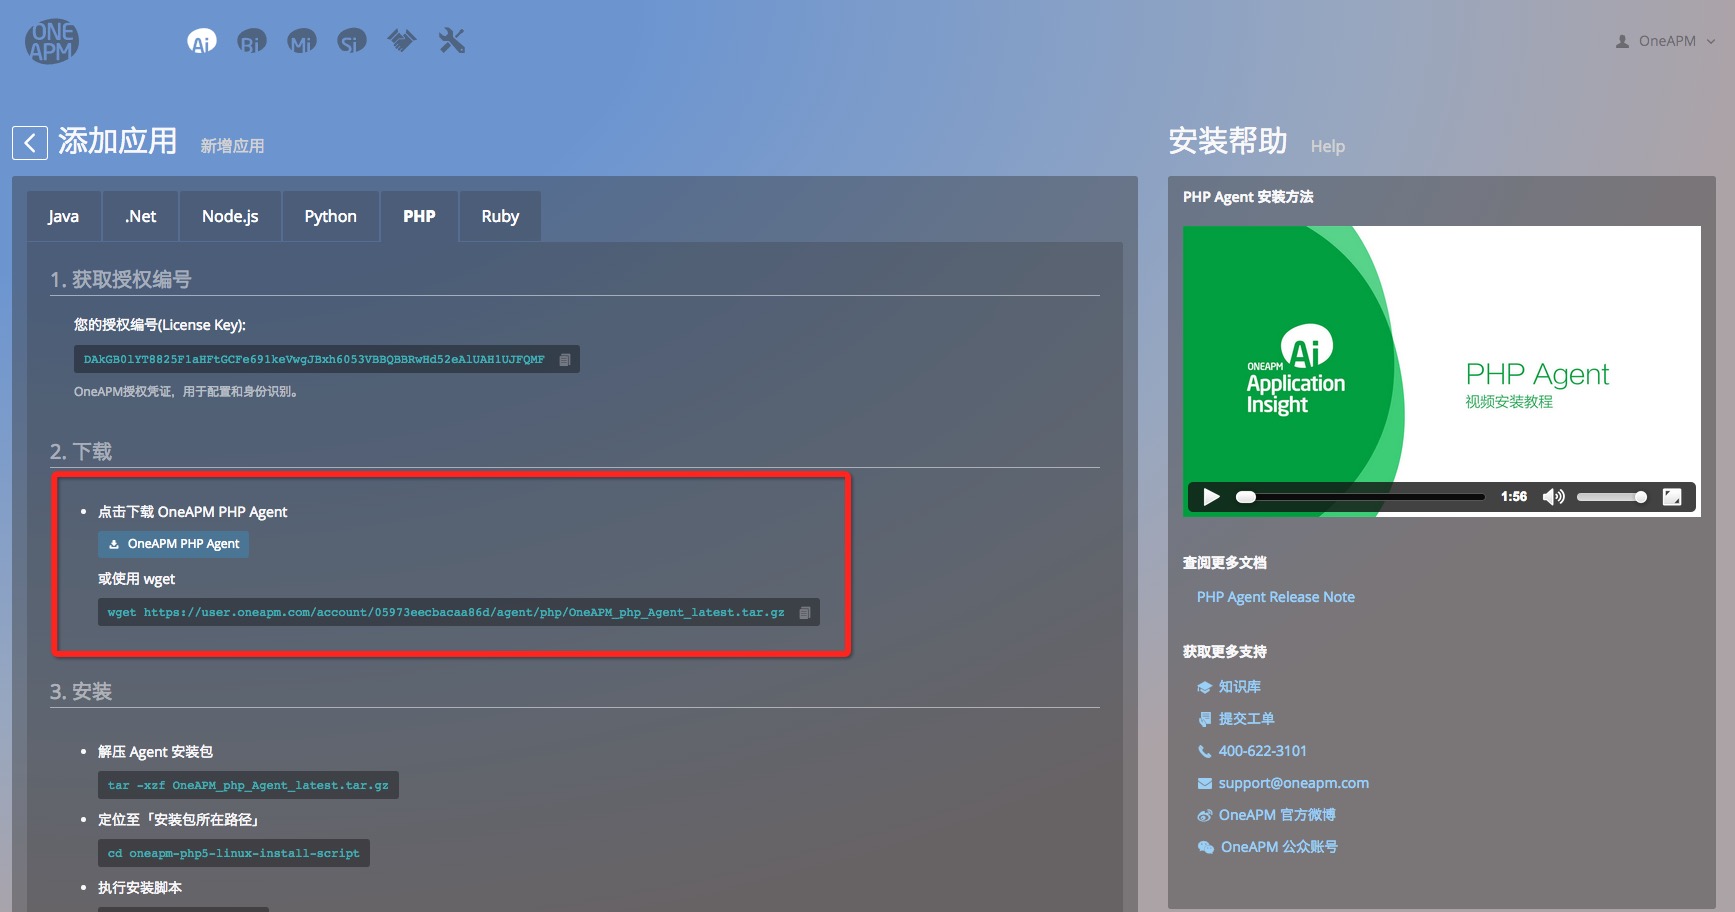Image resolution: width=1735 pixels, height=912 pixels.
Task: Switch to the Ruby tab
Action: tap(500, 216)
